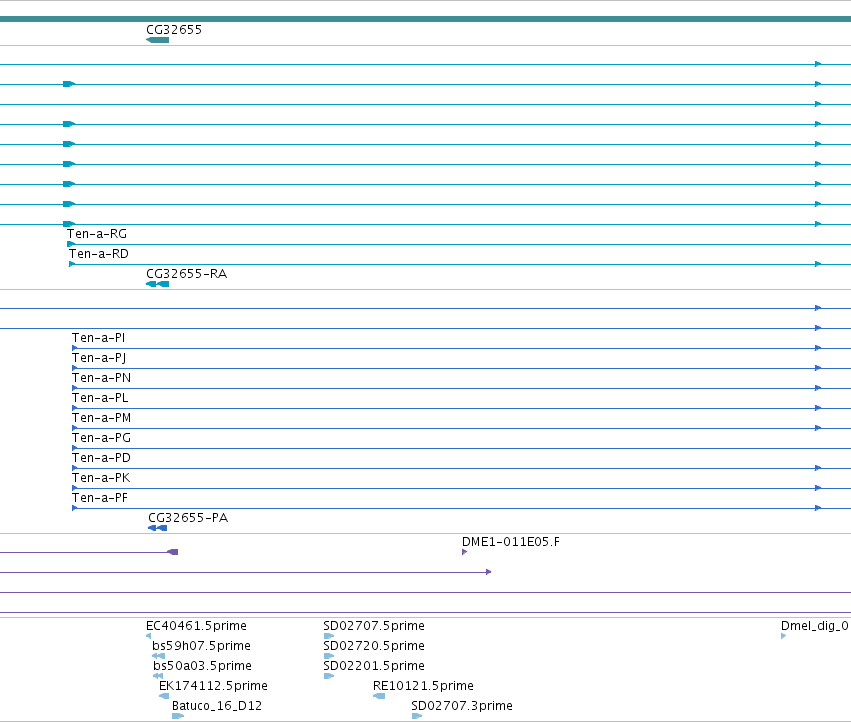The image size is (851, 722).
Task: Select the Ten-a-PL protein label
Action: coord(100,398)
